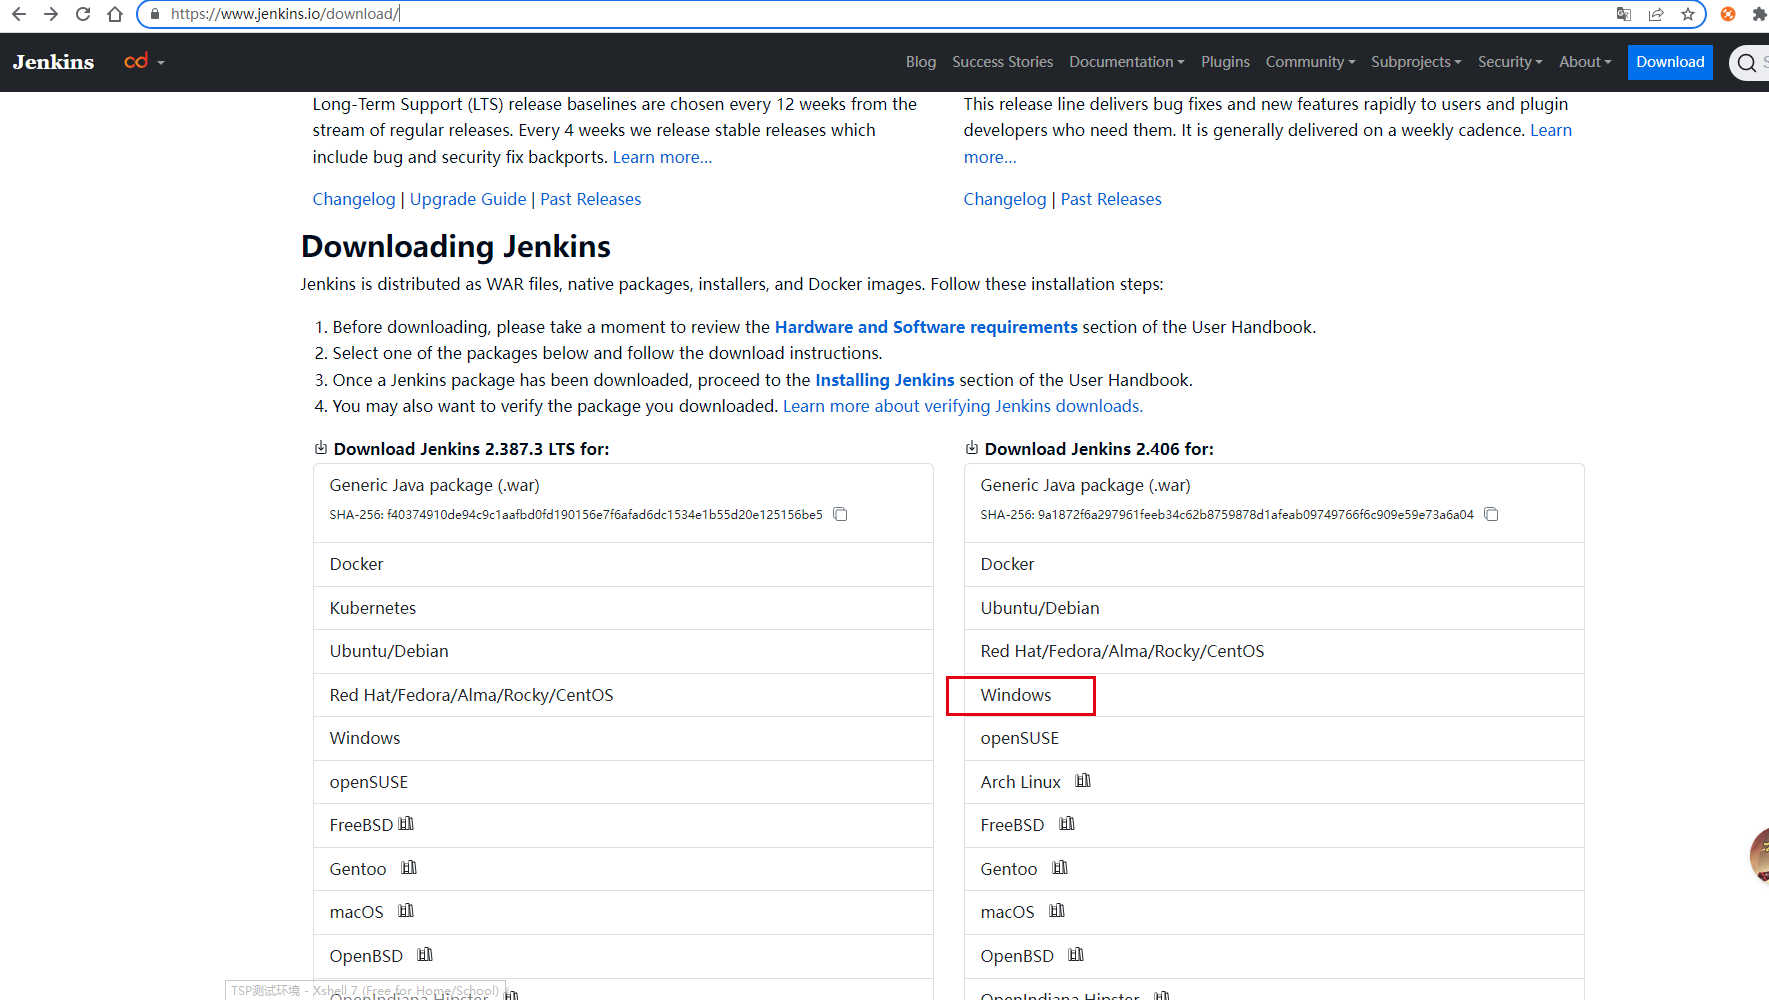Expand the About menu
This screenshot has width=1769, height=1000.
coord(1585,62)
